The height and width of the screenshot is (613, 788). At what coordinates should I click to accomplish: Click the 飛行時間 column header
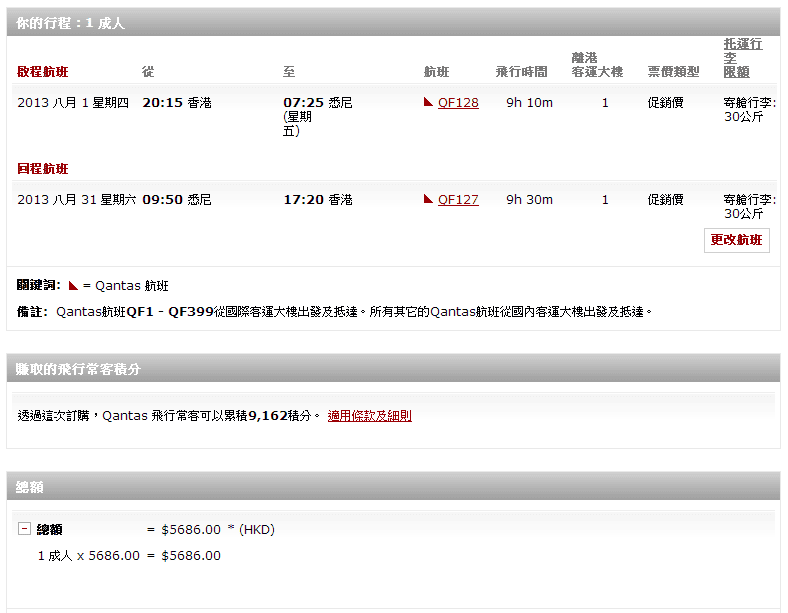[521, 72]
